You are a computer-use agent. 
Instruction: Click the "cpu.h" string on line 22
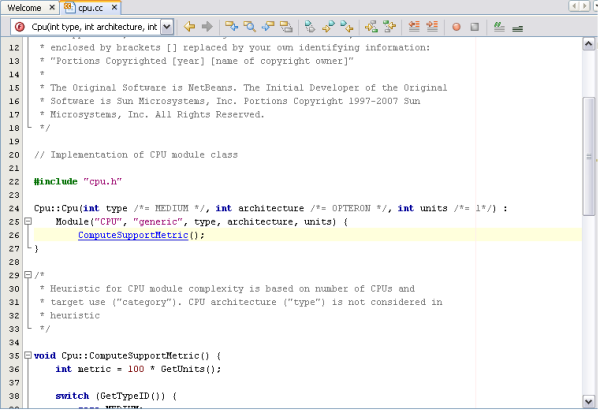(x=103, y=181)
